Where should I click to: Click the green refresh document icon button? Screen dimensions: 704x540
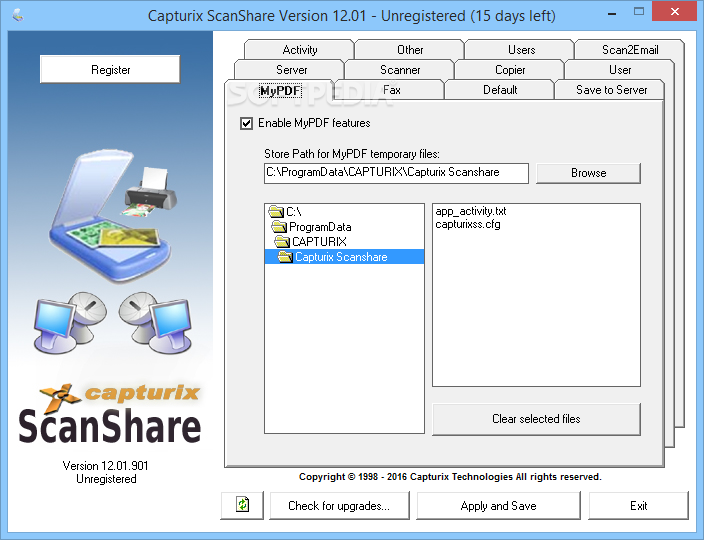click(242, 505)
